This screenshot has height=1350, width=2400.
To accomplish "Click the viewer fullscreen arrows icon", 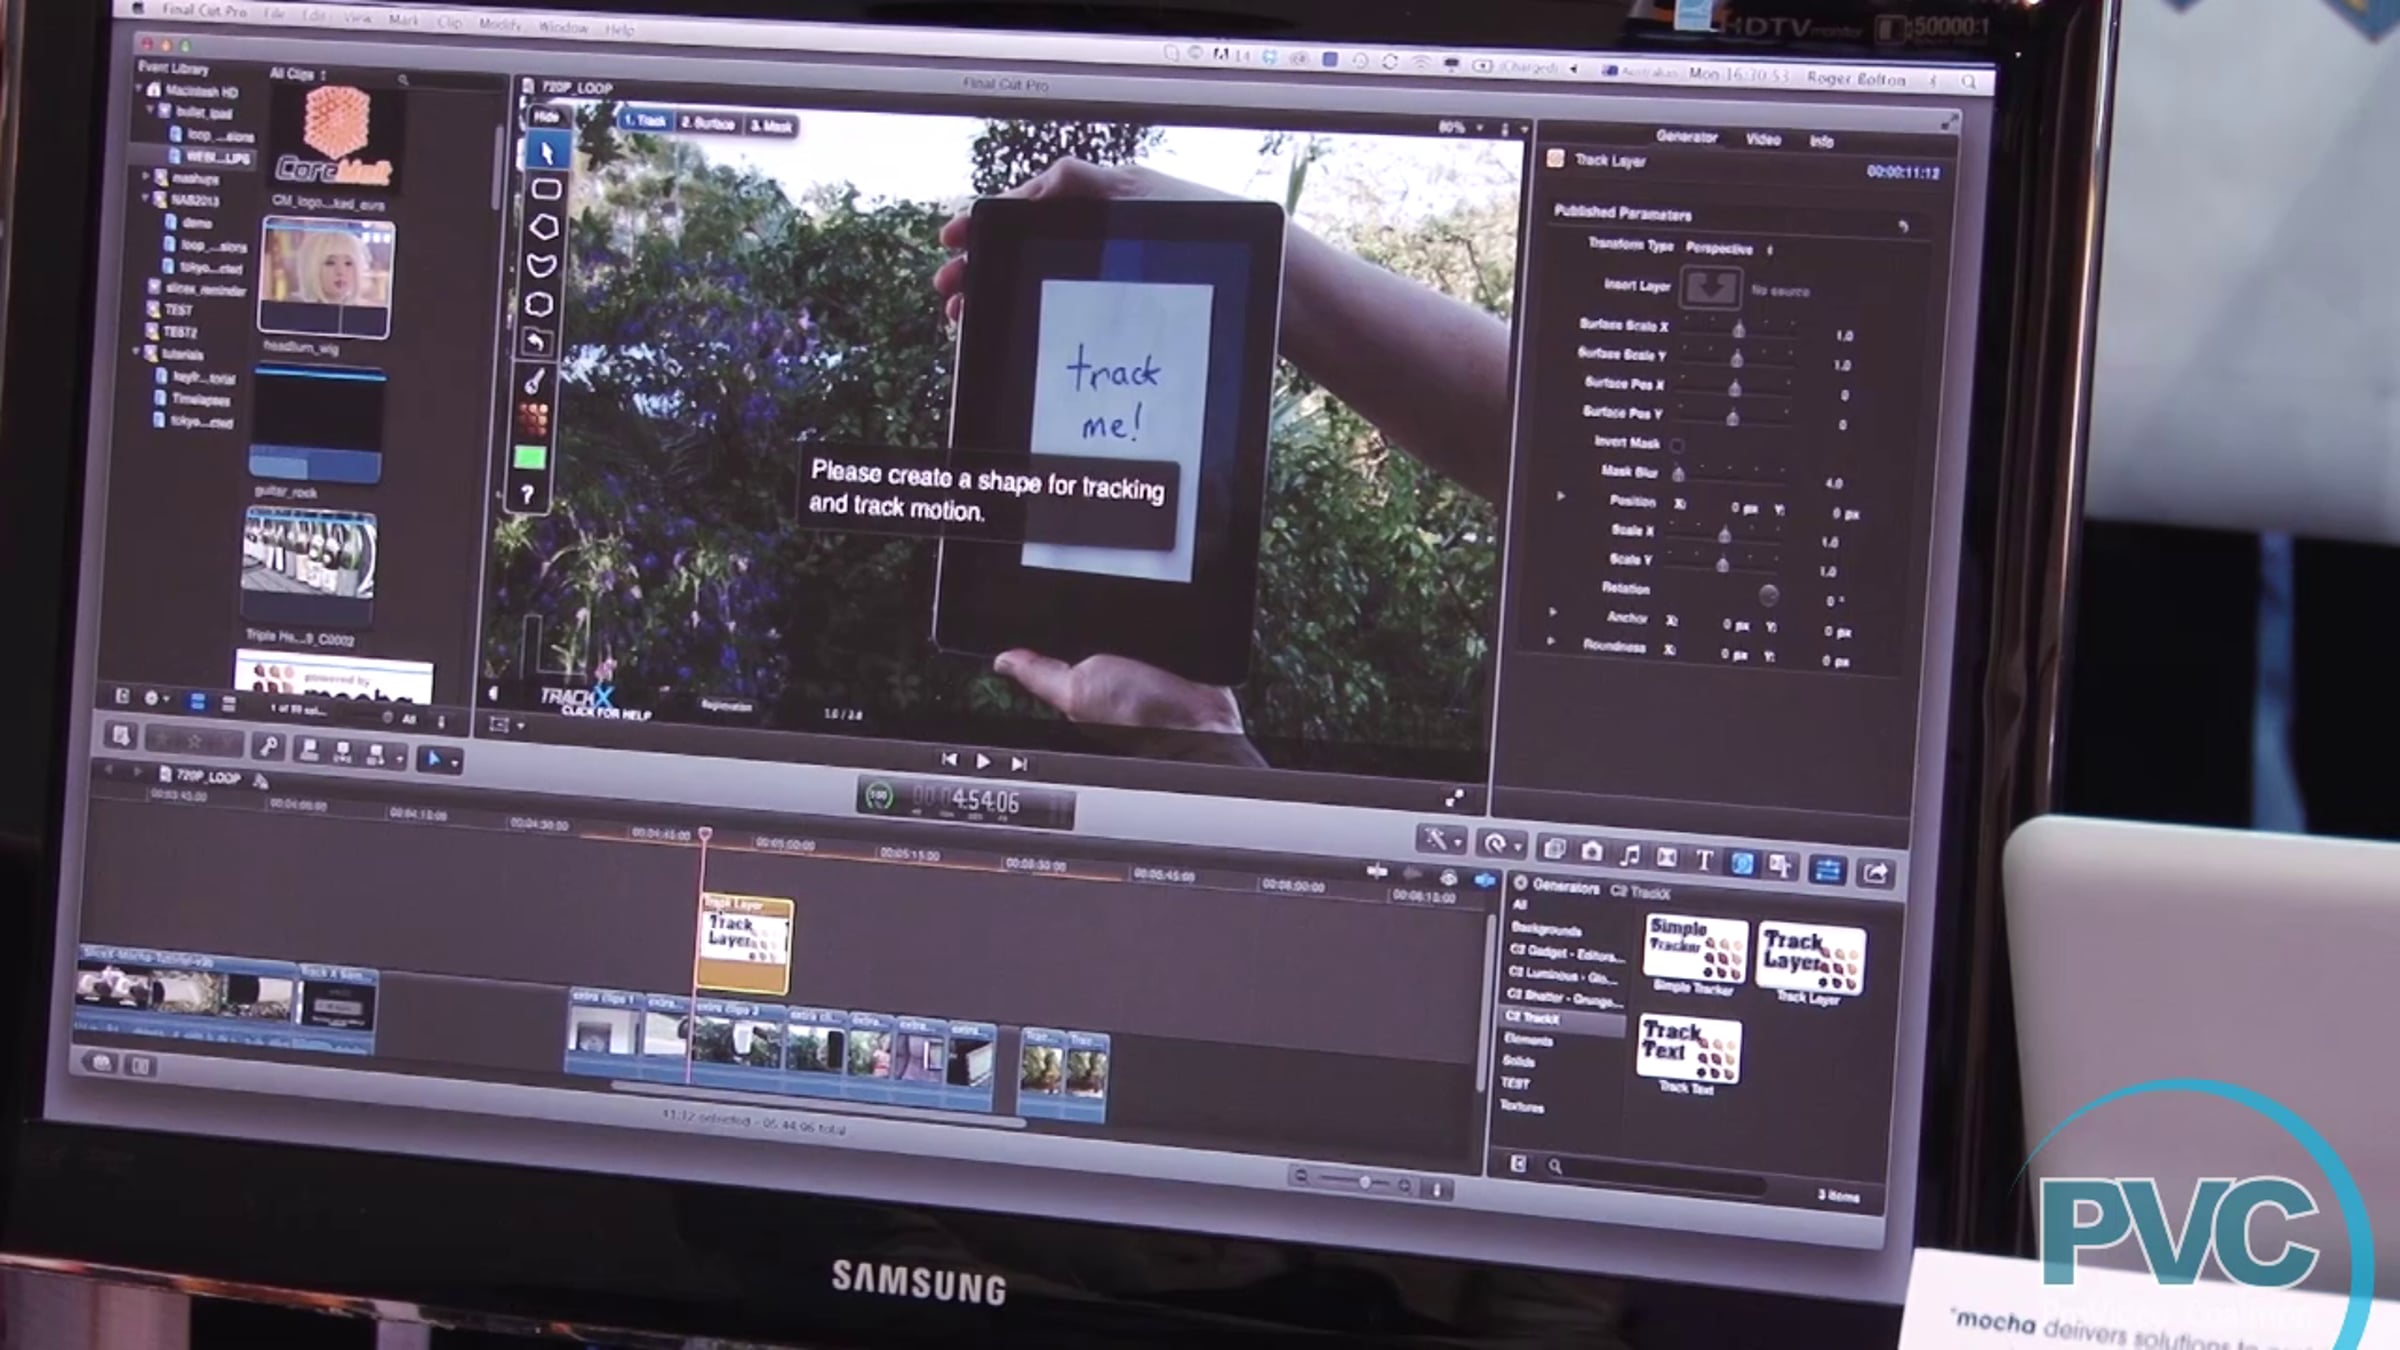I will coord(1454,798).
